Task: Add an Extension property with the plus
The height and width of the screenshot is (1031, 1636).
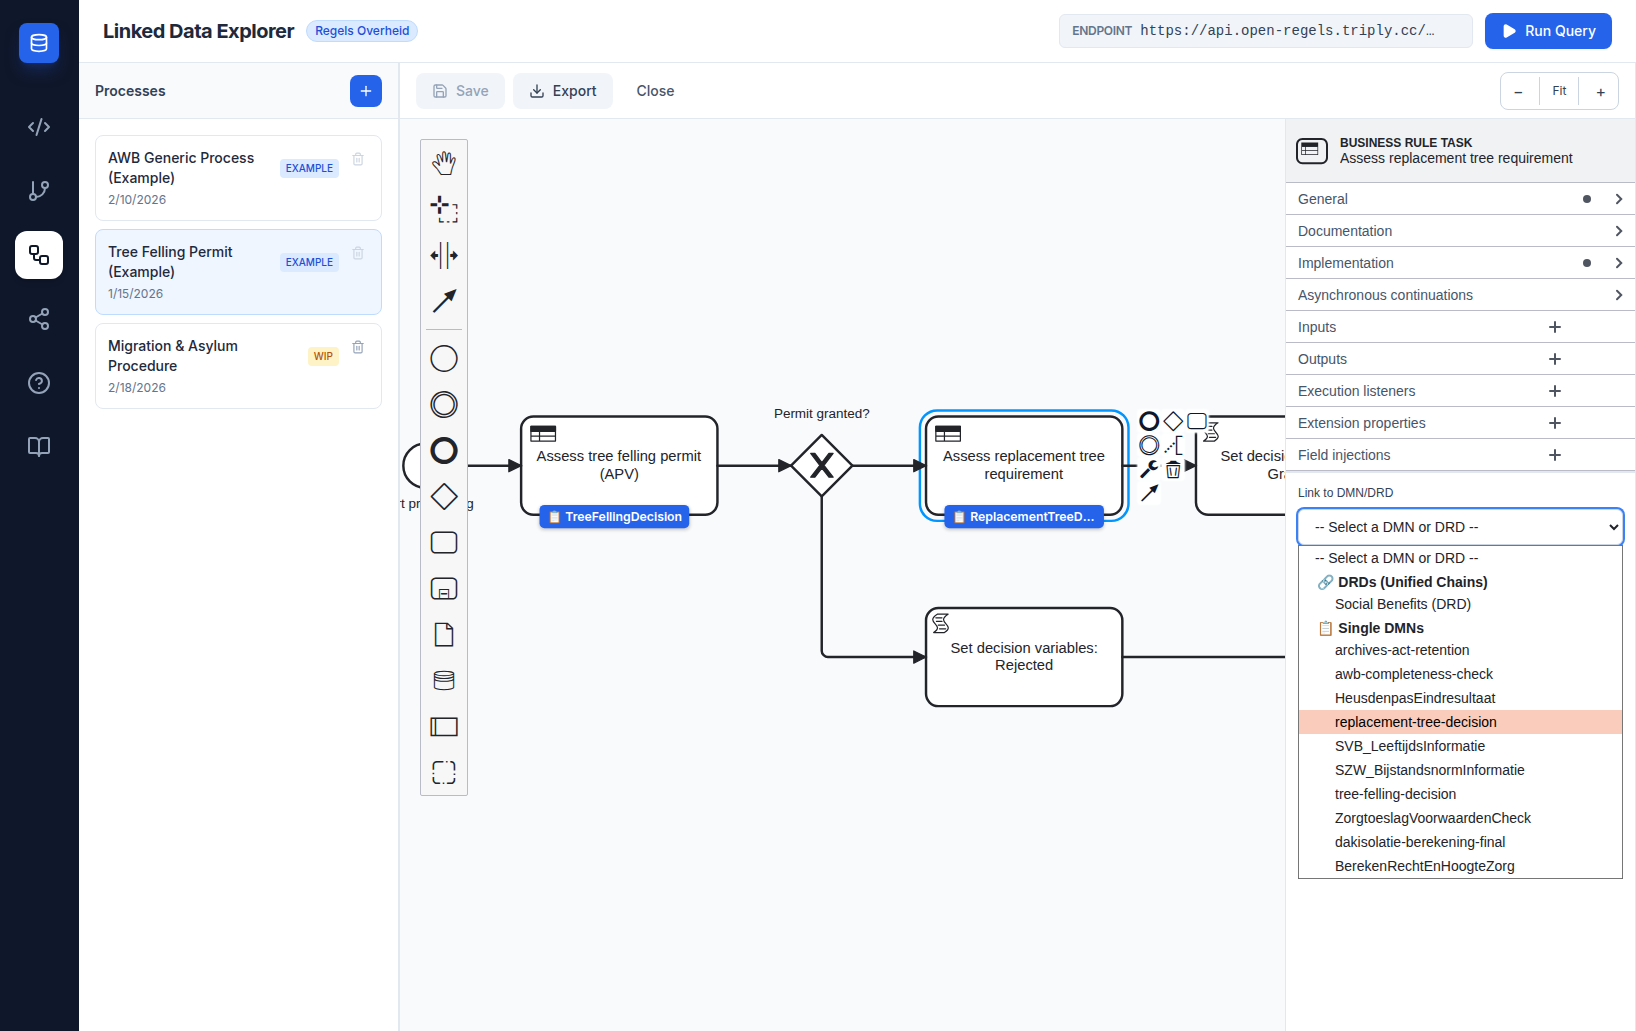Action: pos(1554,423)
